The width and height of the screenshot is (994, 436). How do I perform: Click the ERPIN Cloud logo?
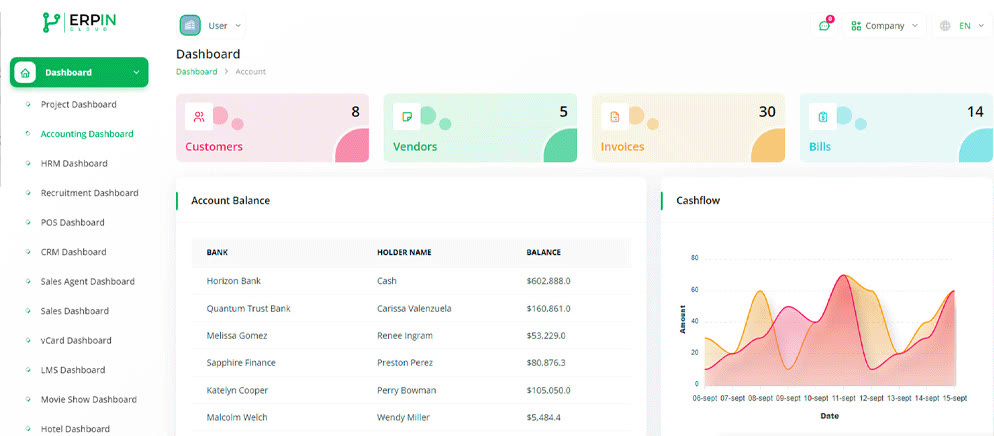tap(79, 23)
